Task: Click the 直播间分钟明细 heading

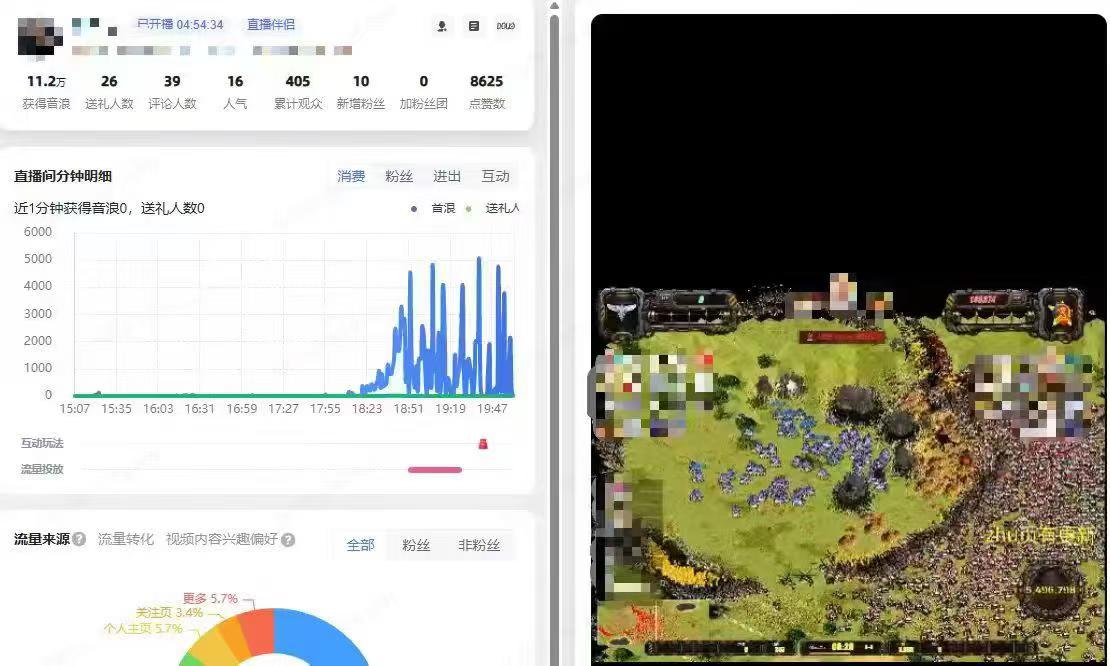Action: tap(63, 176)
